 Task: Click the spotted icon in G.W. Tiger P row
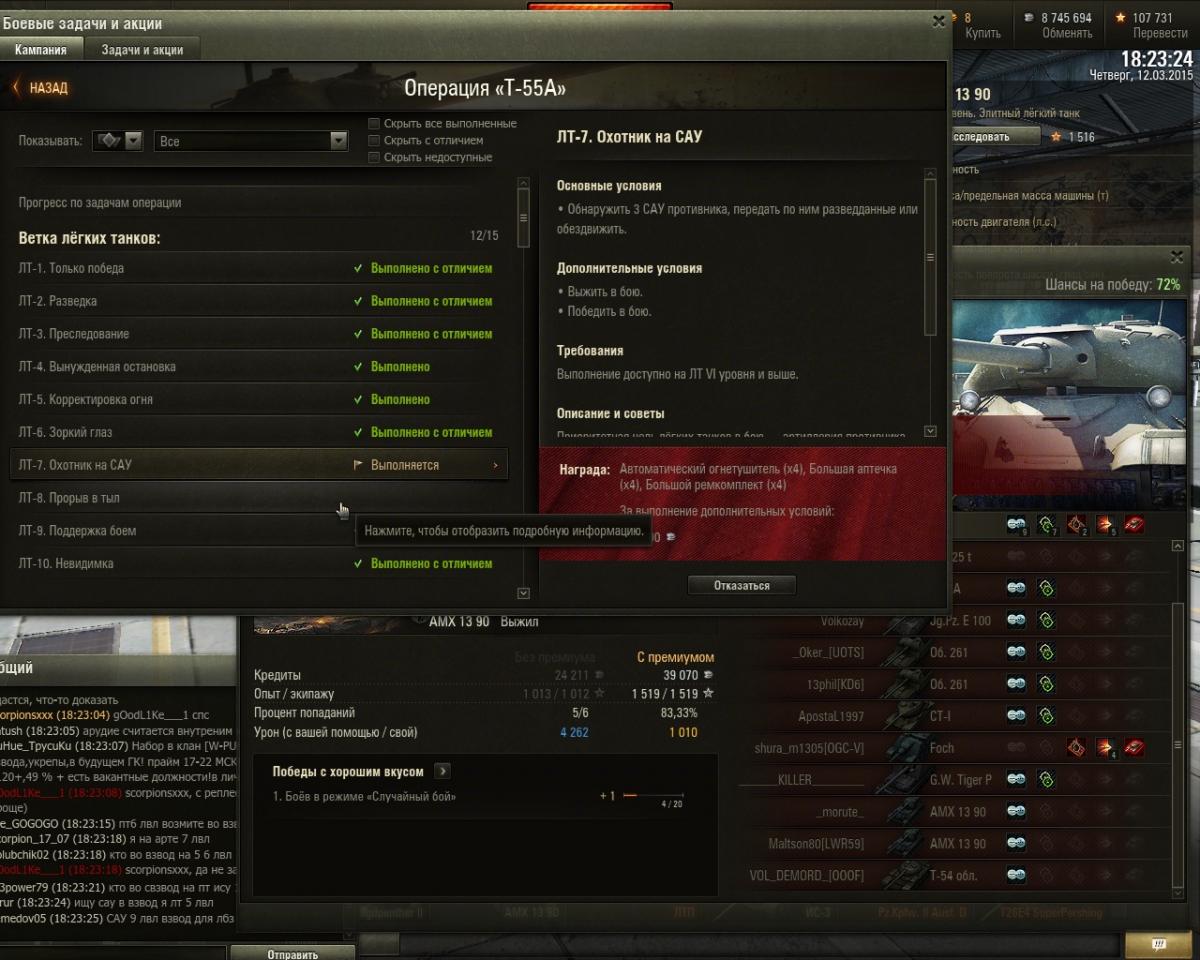coord(1016,779)
